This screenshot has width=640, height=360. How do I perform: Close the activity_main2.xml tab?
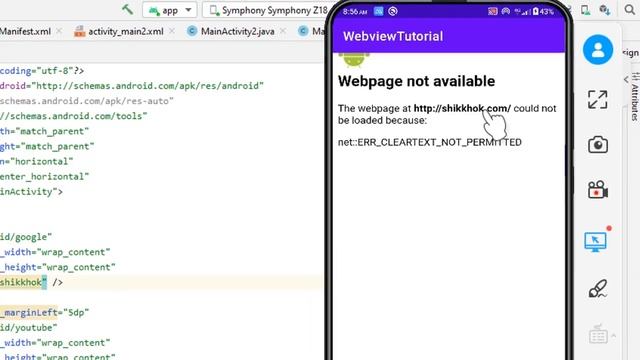[172, 31]
